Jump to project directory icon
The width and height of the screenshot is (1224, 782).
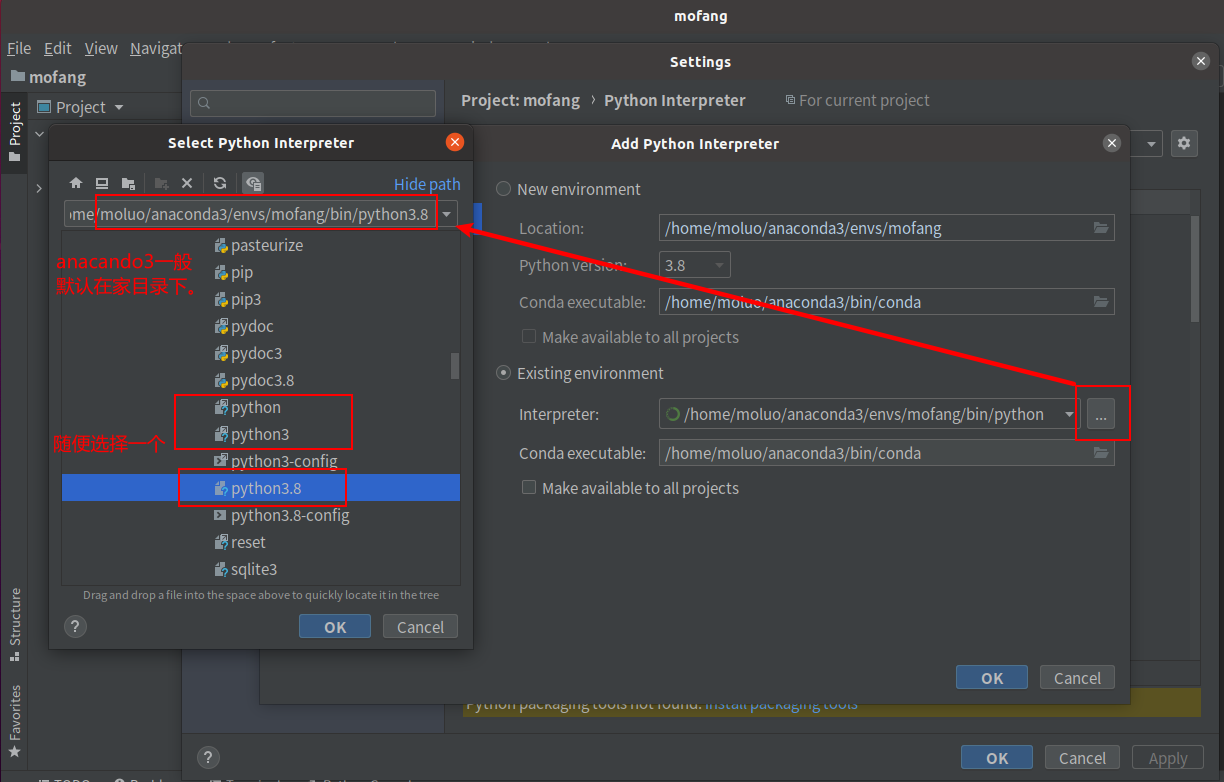(128, 183)
